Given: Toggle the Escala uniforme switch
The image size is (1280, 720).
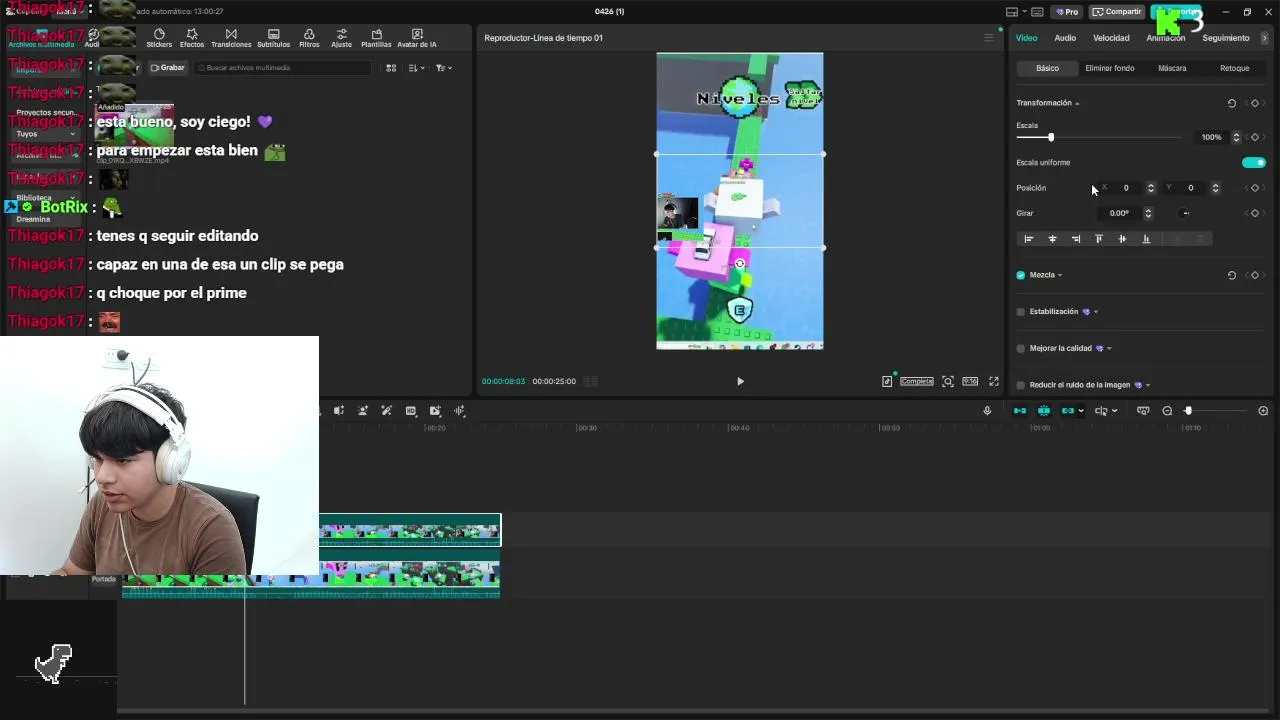Looking at the screenshot, I should [1253, 162].
